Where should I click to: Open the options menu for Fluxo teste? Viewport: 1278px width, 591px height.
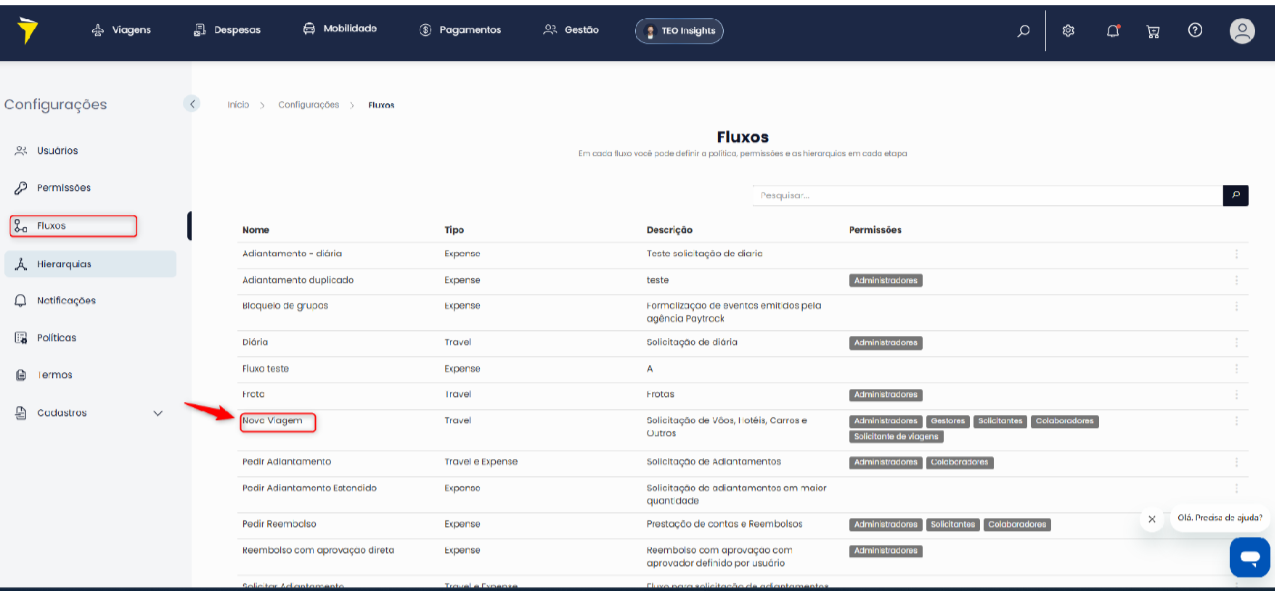click(x=1236, y=369)
